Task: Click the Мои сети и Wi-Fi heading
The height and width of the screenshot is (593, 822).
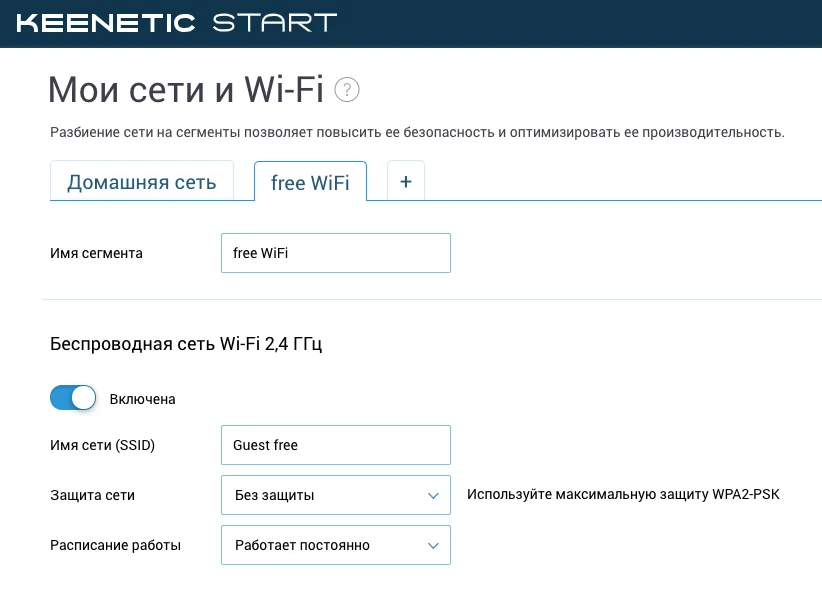Action: (x=186, y=89)
